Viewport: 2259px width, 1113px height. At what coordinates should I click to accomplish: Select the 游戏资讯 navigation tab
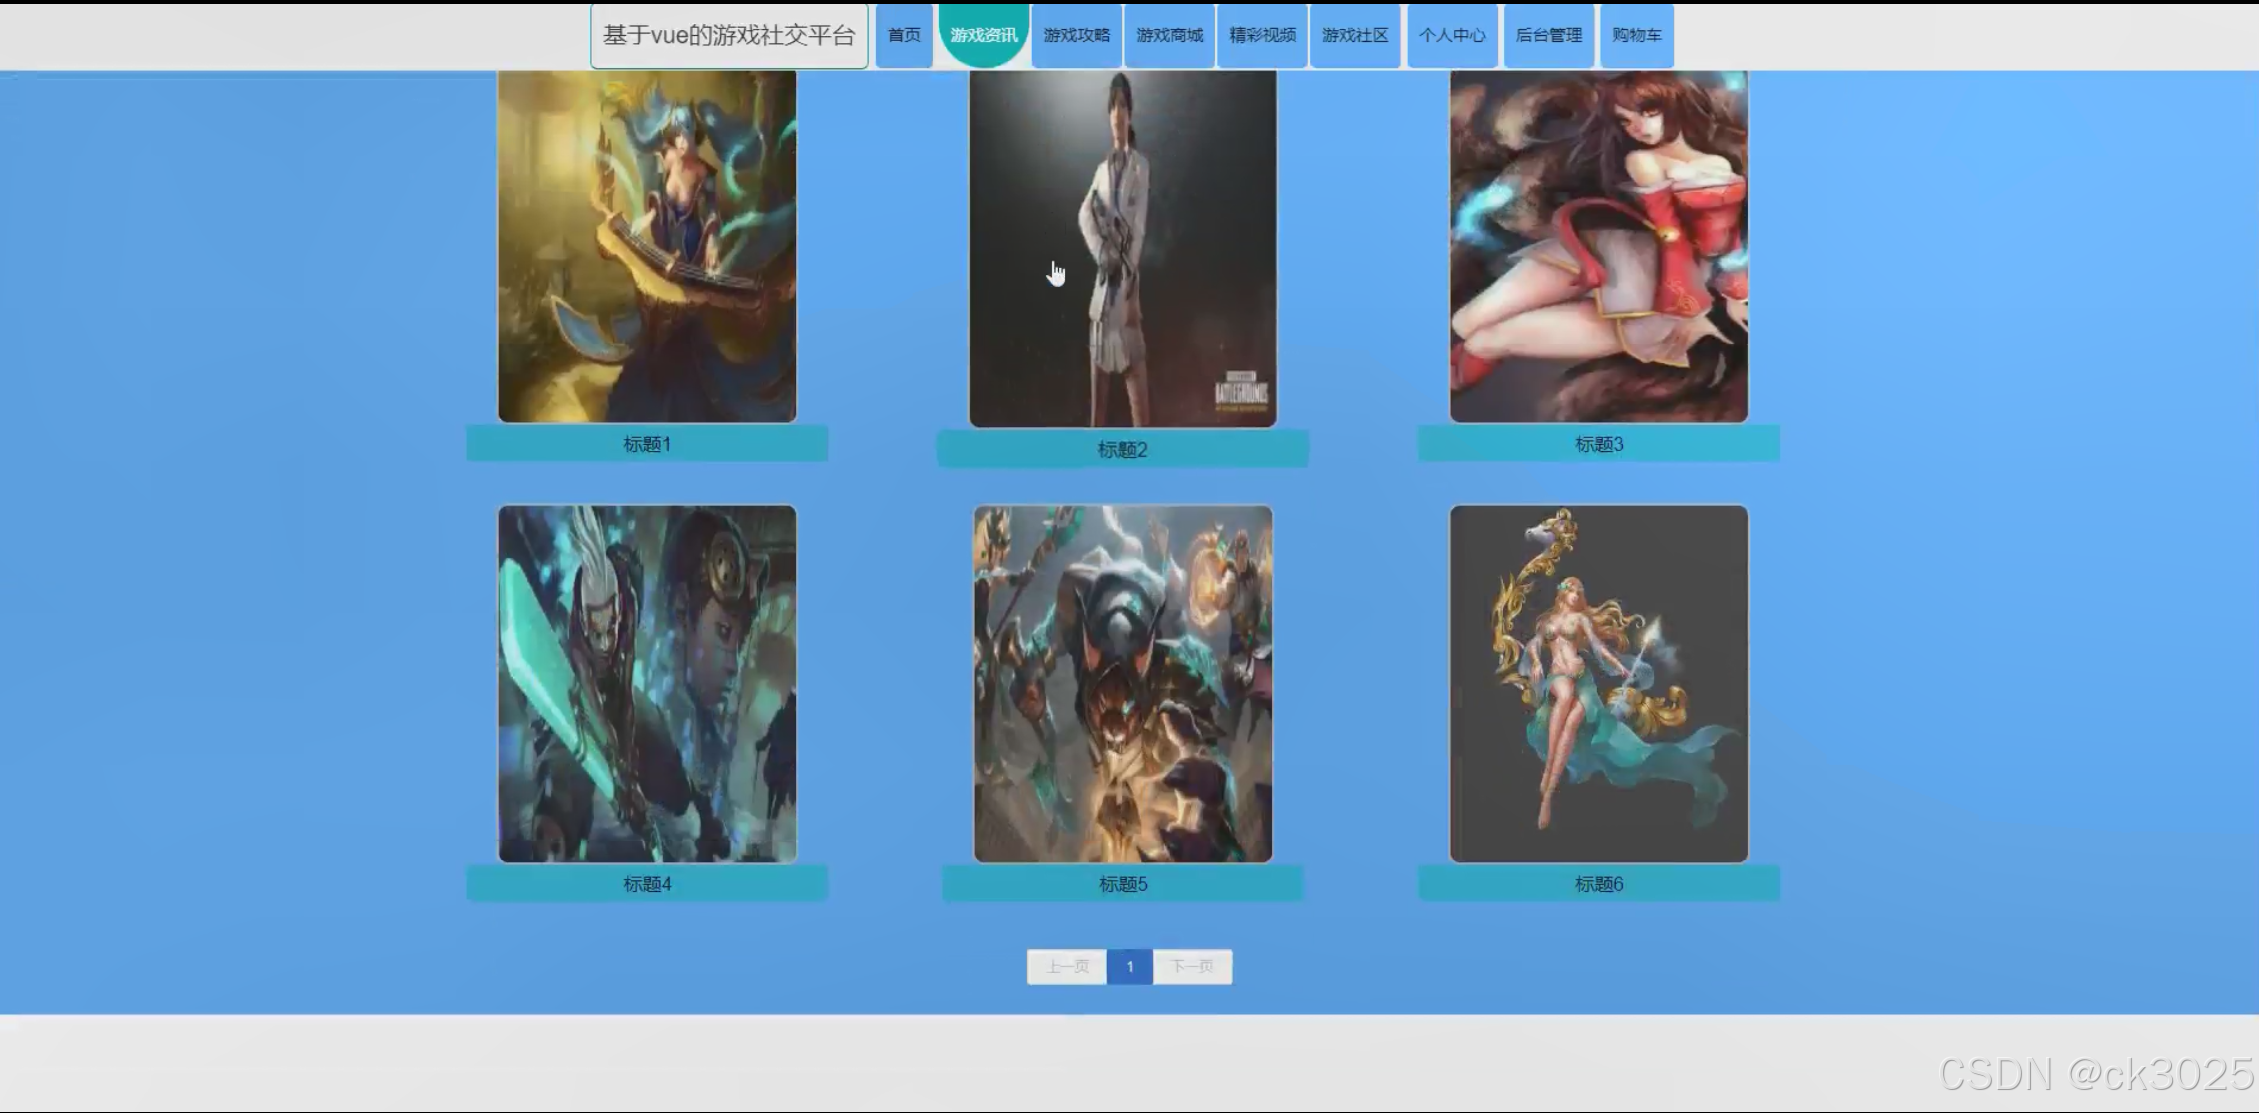(x=983, y=35)
